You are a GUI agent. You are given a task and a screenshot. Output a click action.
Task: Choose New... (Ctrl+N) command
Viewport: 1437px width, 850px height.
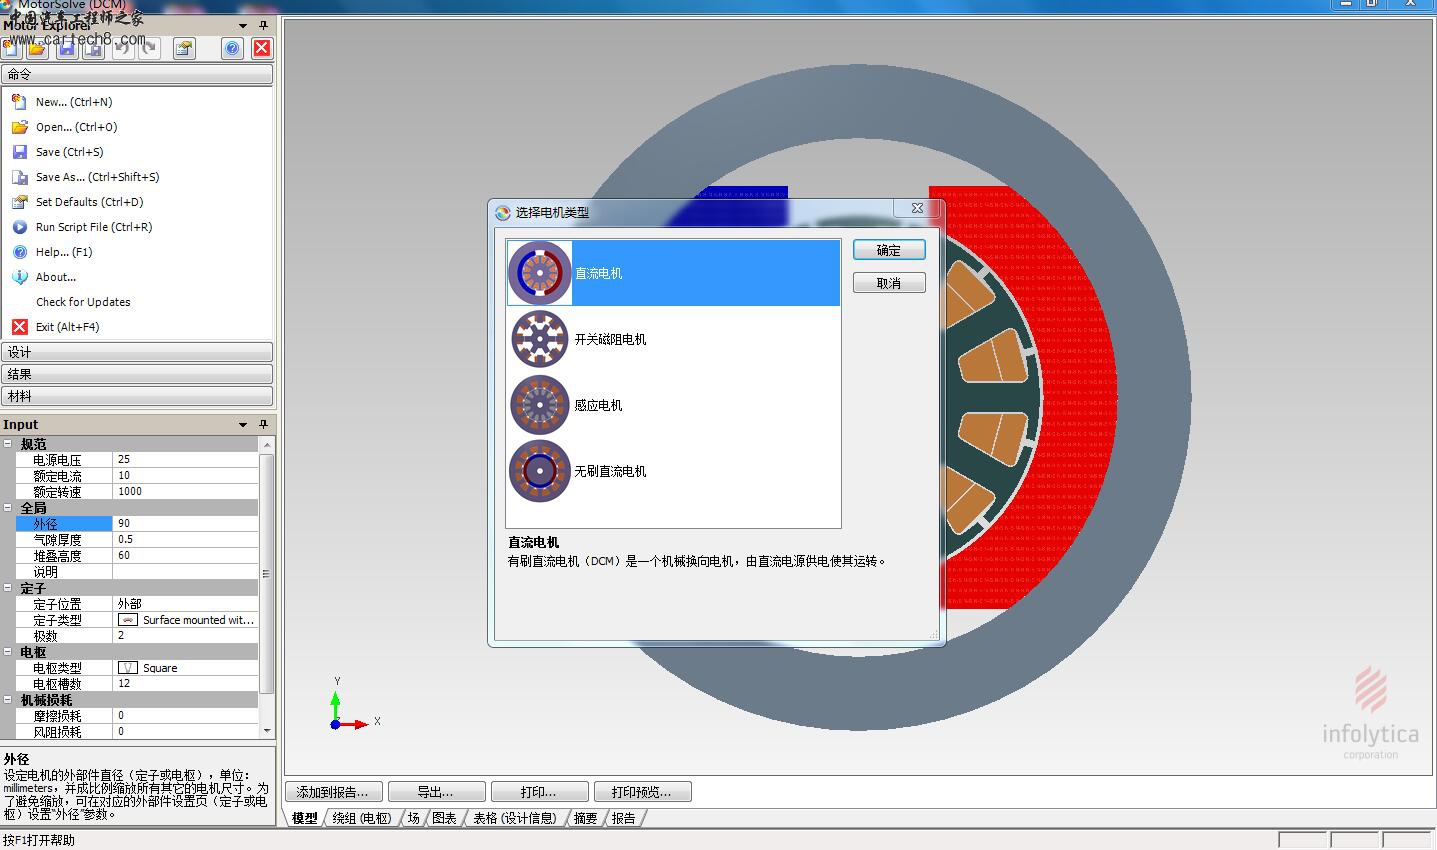click(74, 102)
